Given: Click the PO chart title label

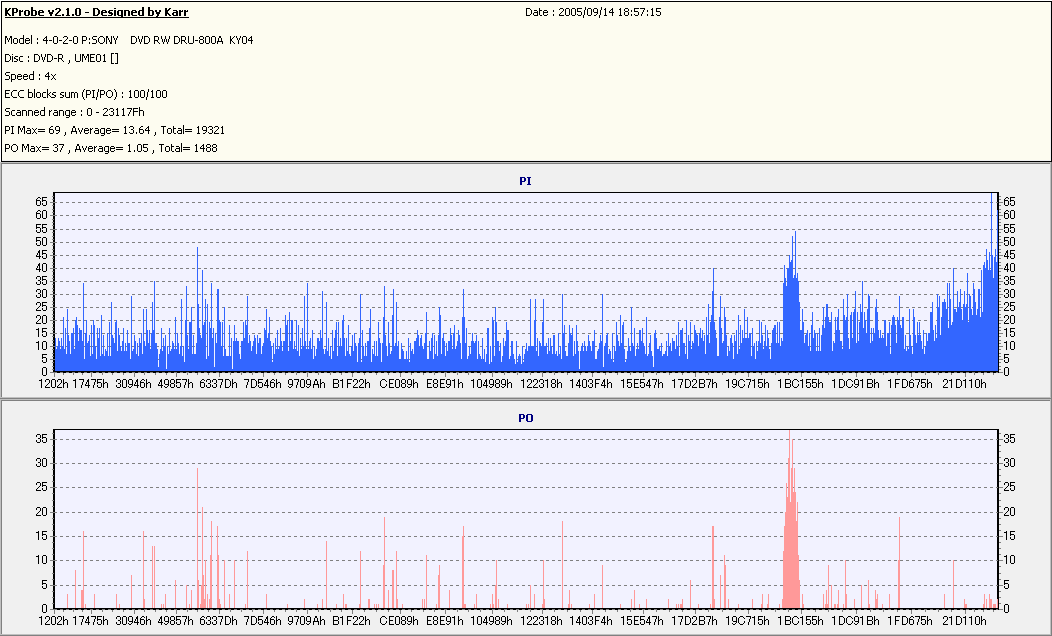Looking at the screenshot, I should tap(525, 418).
